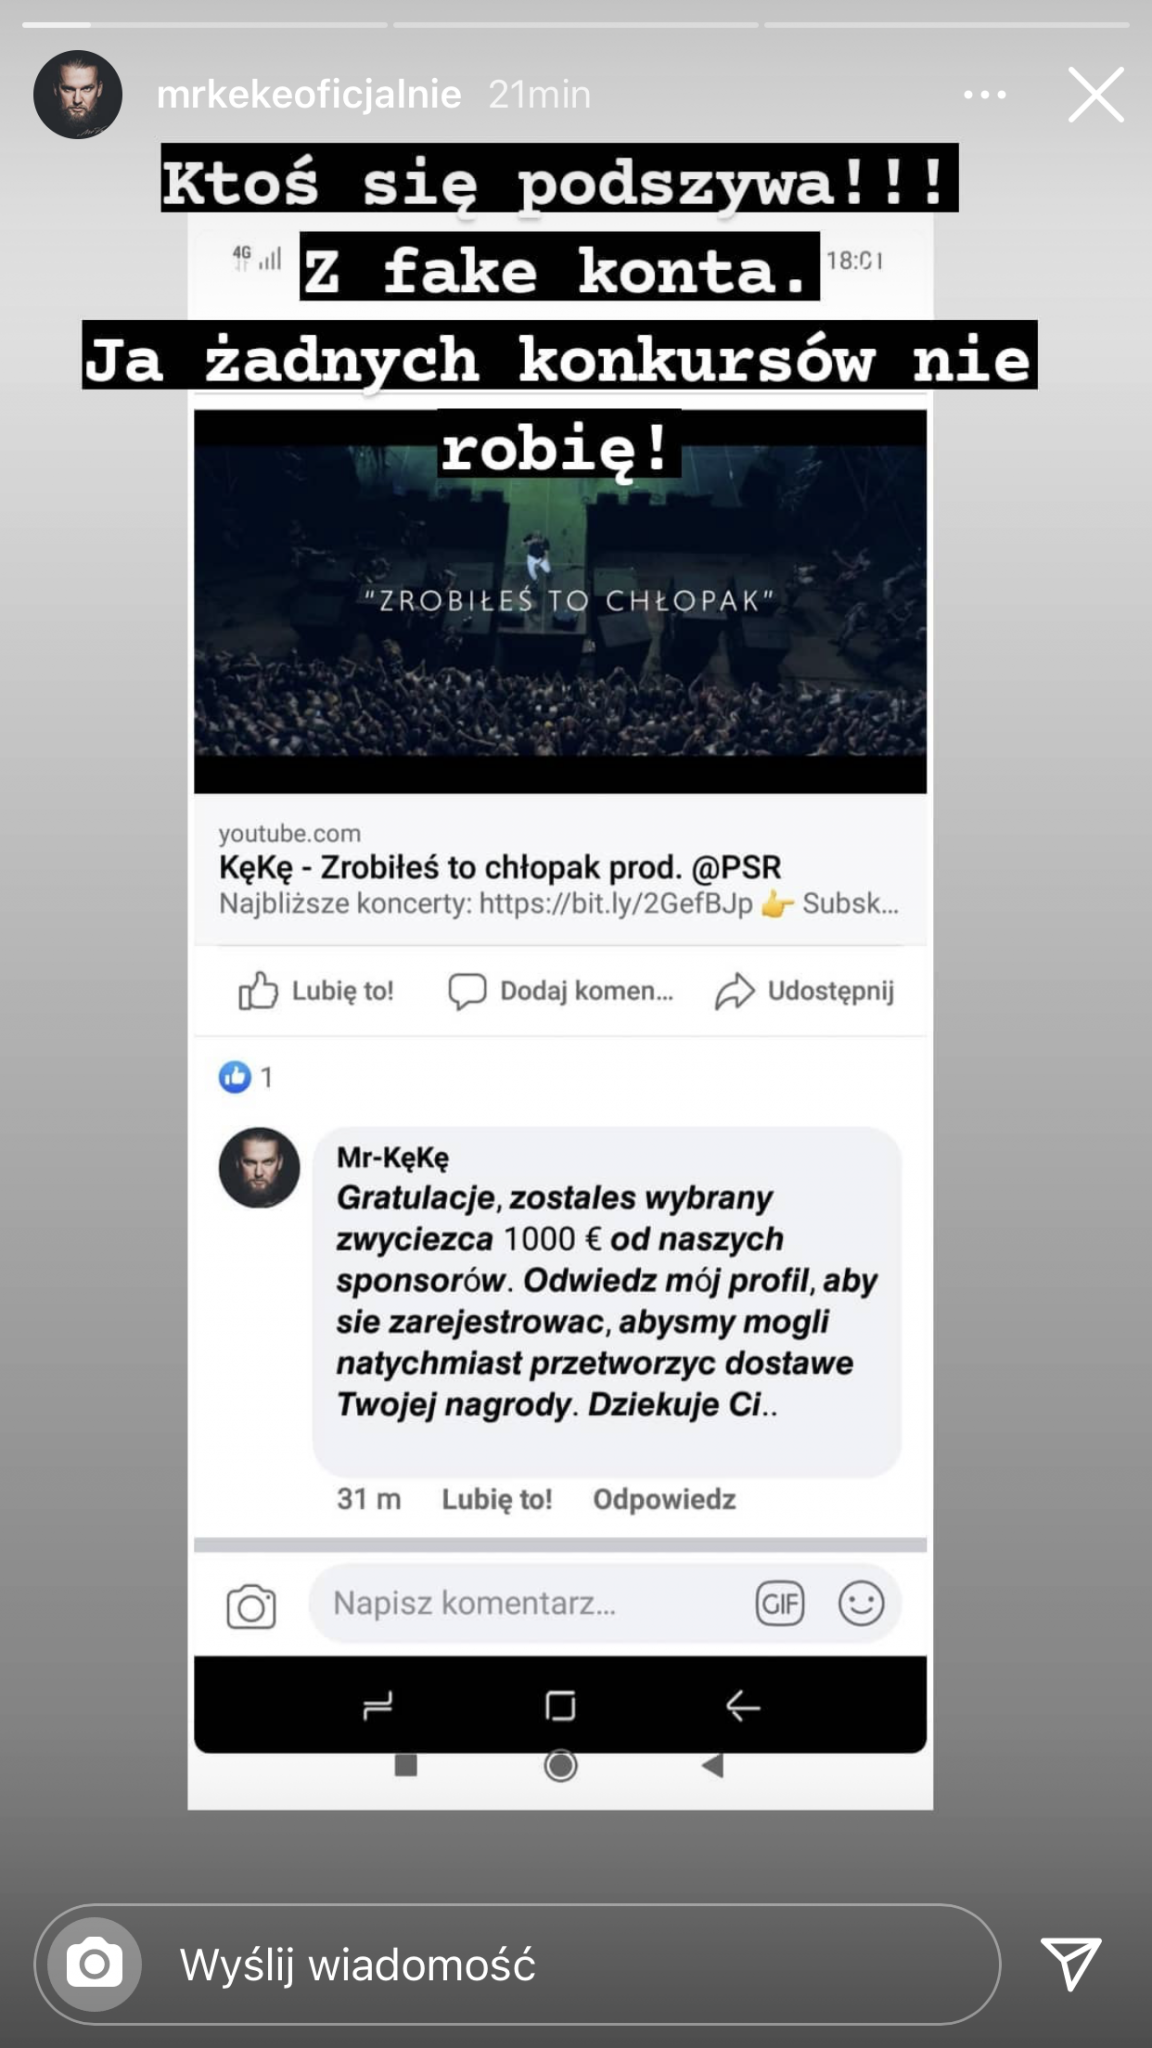Open the mrkekeoficjalnie username link
1152x2048 pixels.
tap(309, 94)
